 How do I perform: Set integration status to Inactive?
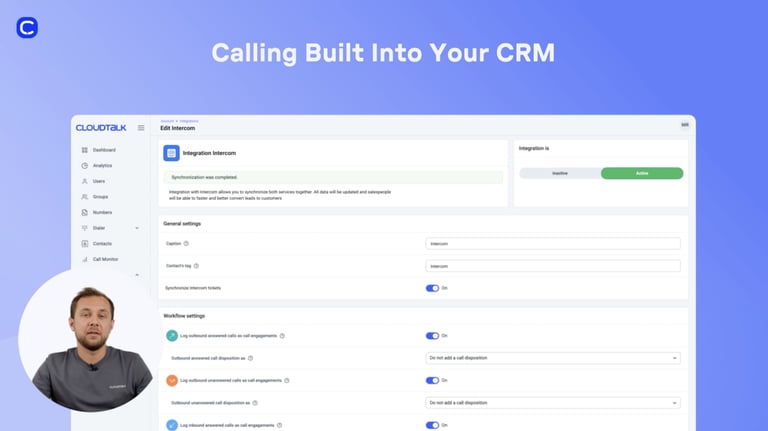point(560,173)
